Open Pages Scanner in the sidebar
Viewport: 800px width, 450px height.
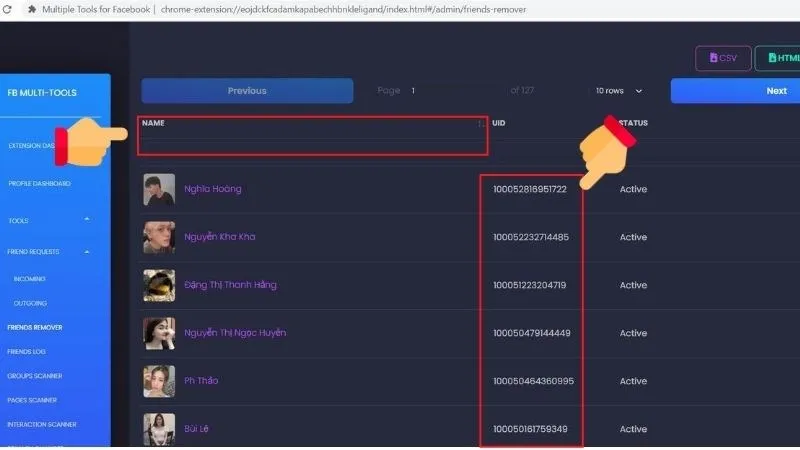tap(32, 400)
